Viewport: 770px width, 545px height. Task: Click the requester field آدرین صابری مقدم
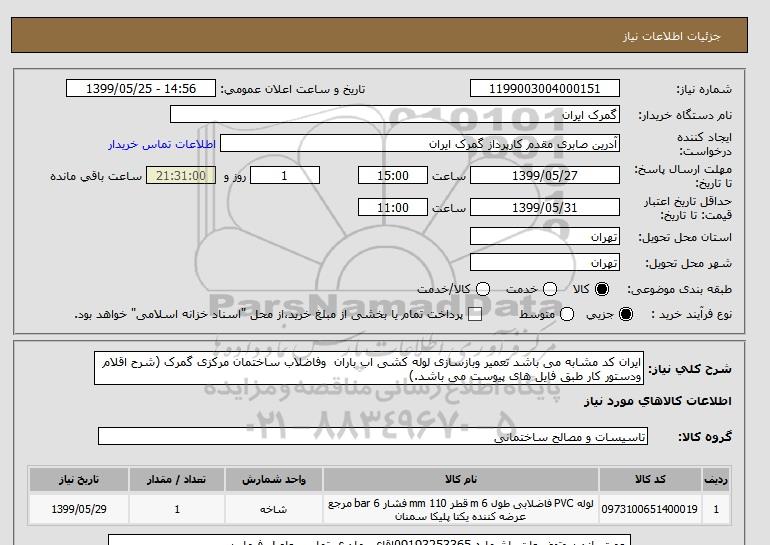pos(420,144)
